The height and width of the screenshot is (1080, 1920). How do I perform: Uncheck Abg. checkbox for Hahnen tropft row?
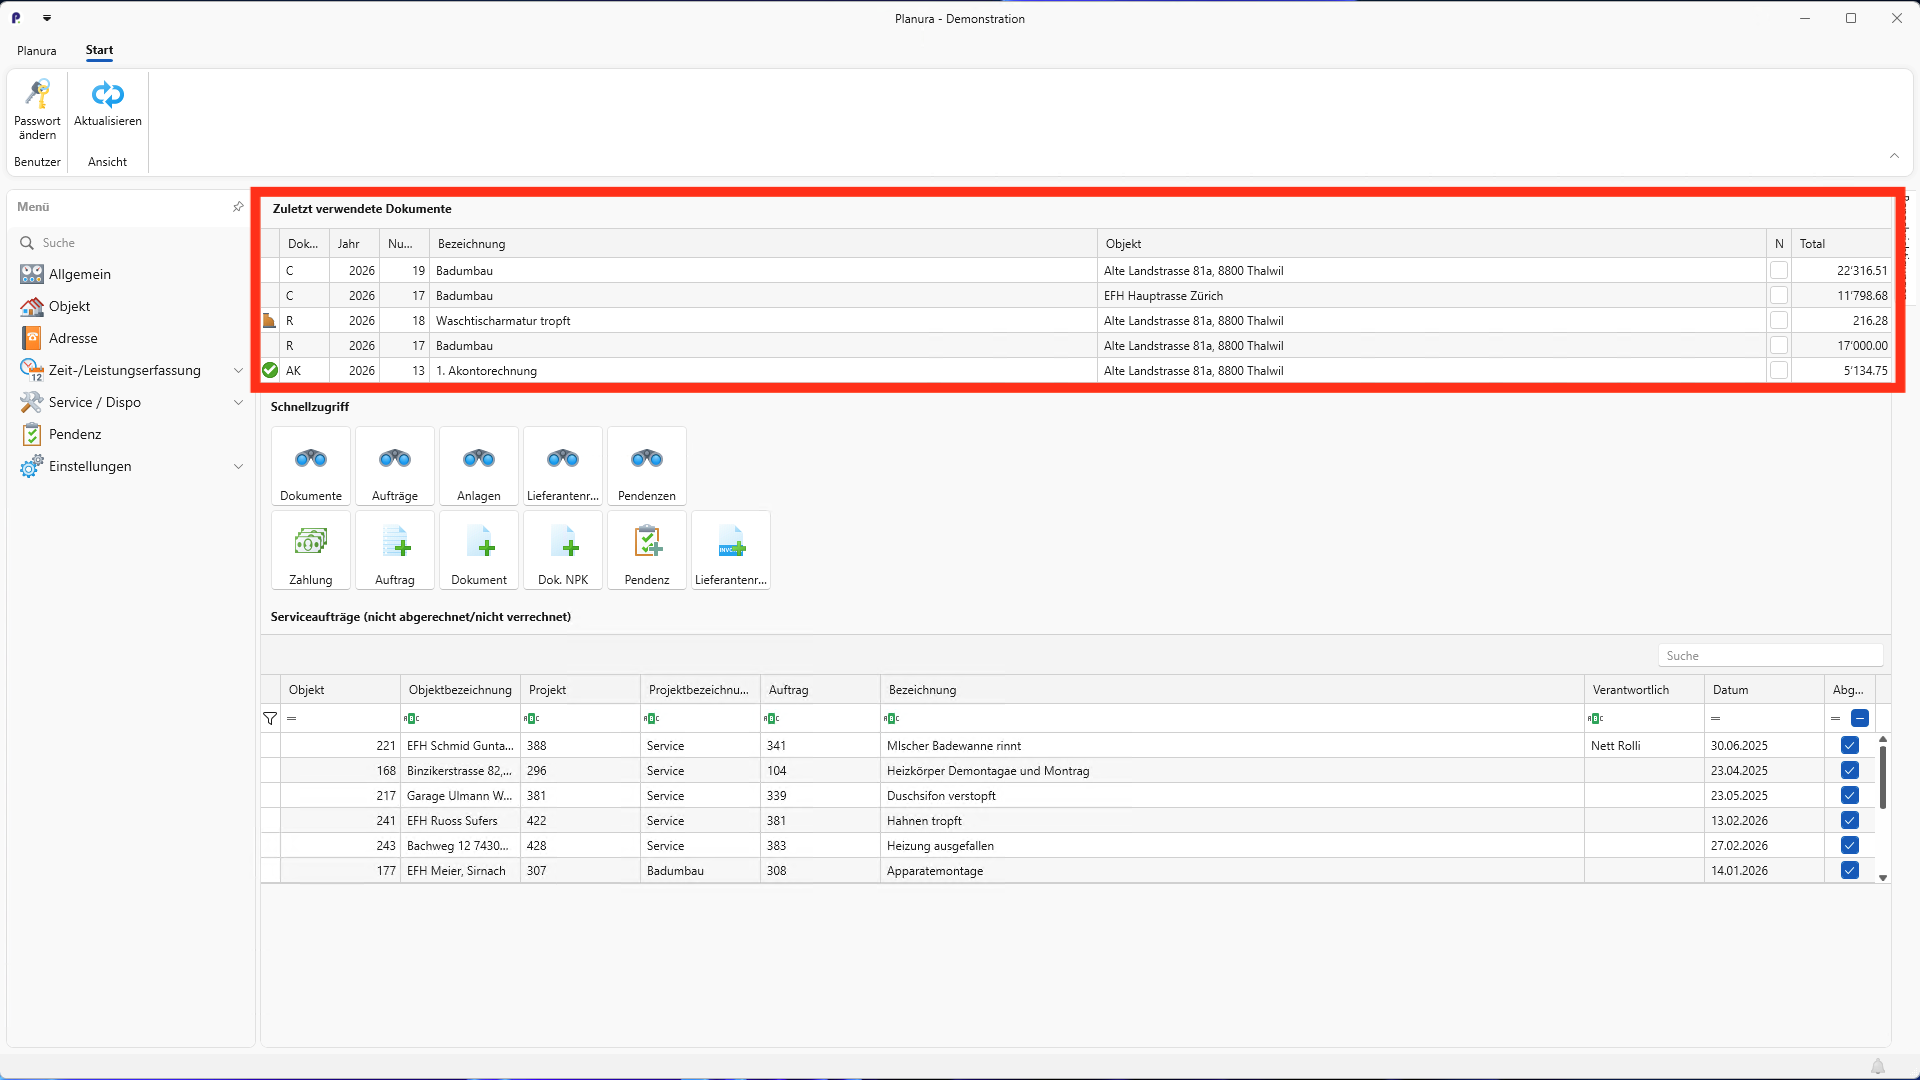click(1849, 821)
